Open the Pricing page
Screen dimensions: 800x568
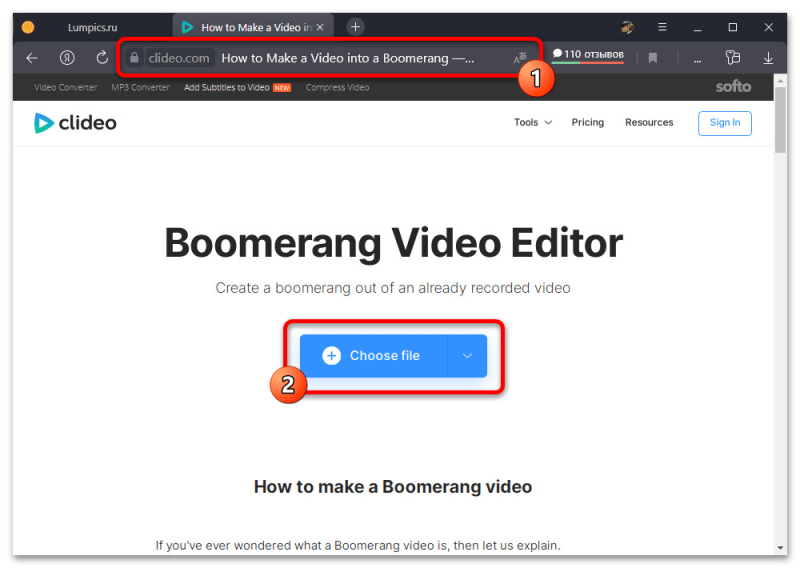click(x=587, y=122)
